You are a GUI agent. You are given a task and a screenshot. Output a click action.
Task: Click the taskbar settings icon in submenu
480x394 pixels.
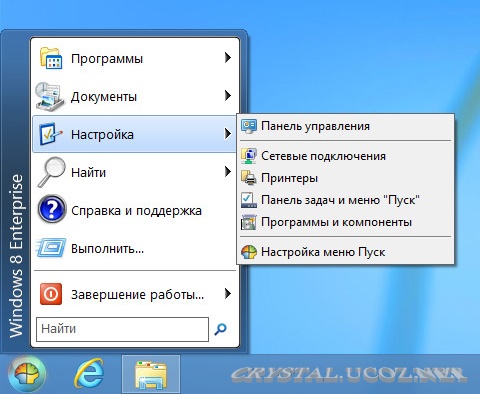click(x=249, y=200)
